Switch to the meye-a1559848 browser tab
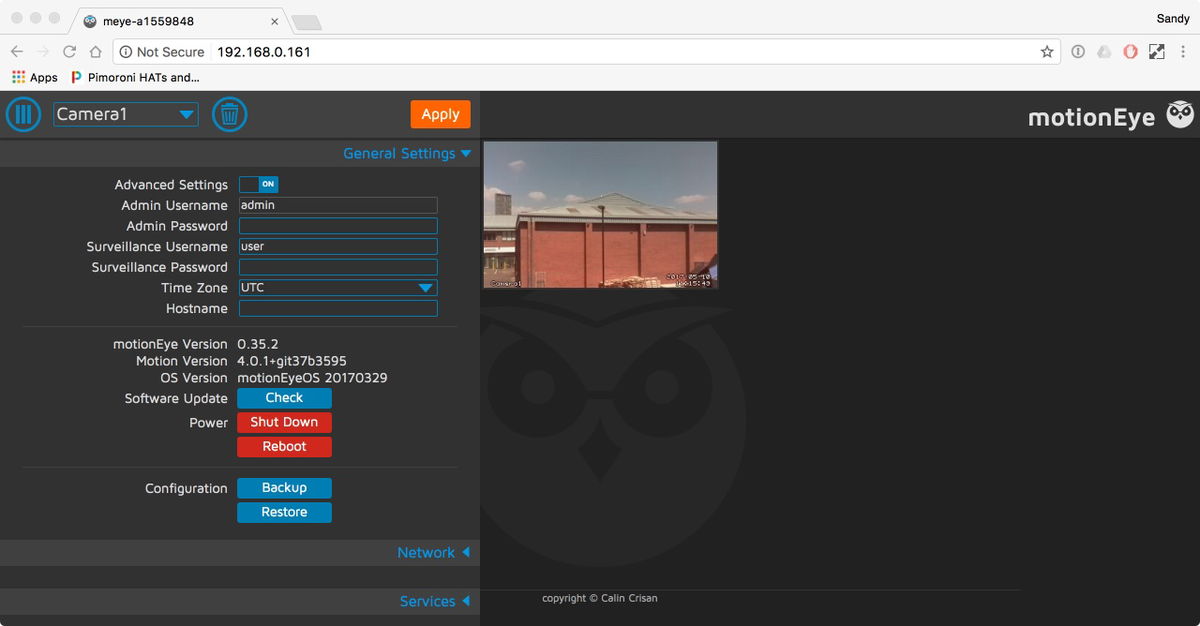Image resolution: width=1200 pixels, height=626 pixels. pyautogui.click(x=160, y=20)
